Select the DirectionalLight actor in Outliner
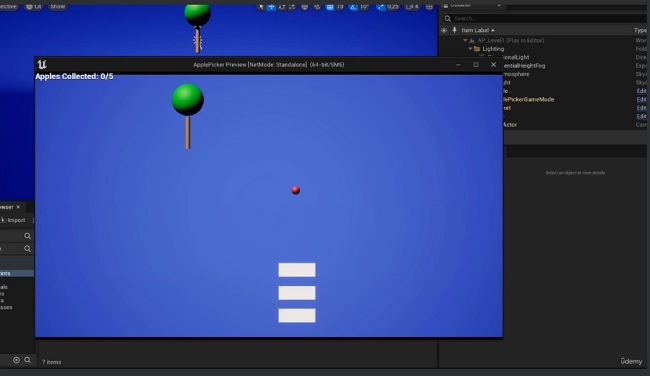Viewport: 650px width, 376px height. click(x=516, y=57)
